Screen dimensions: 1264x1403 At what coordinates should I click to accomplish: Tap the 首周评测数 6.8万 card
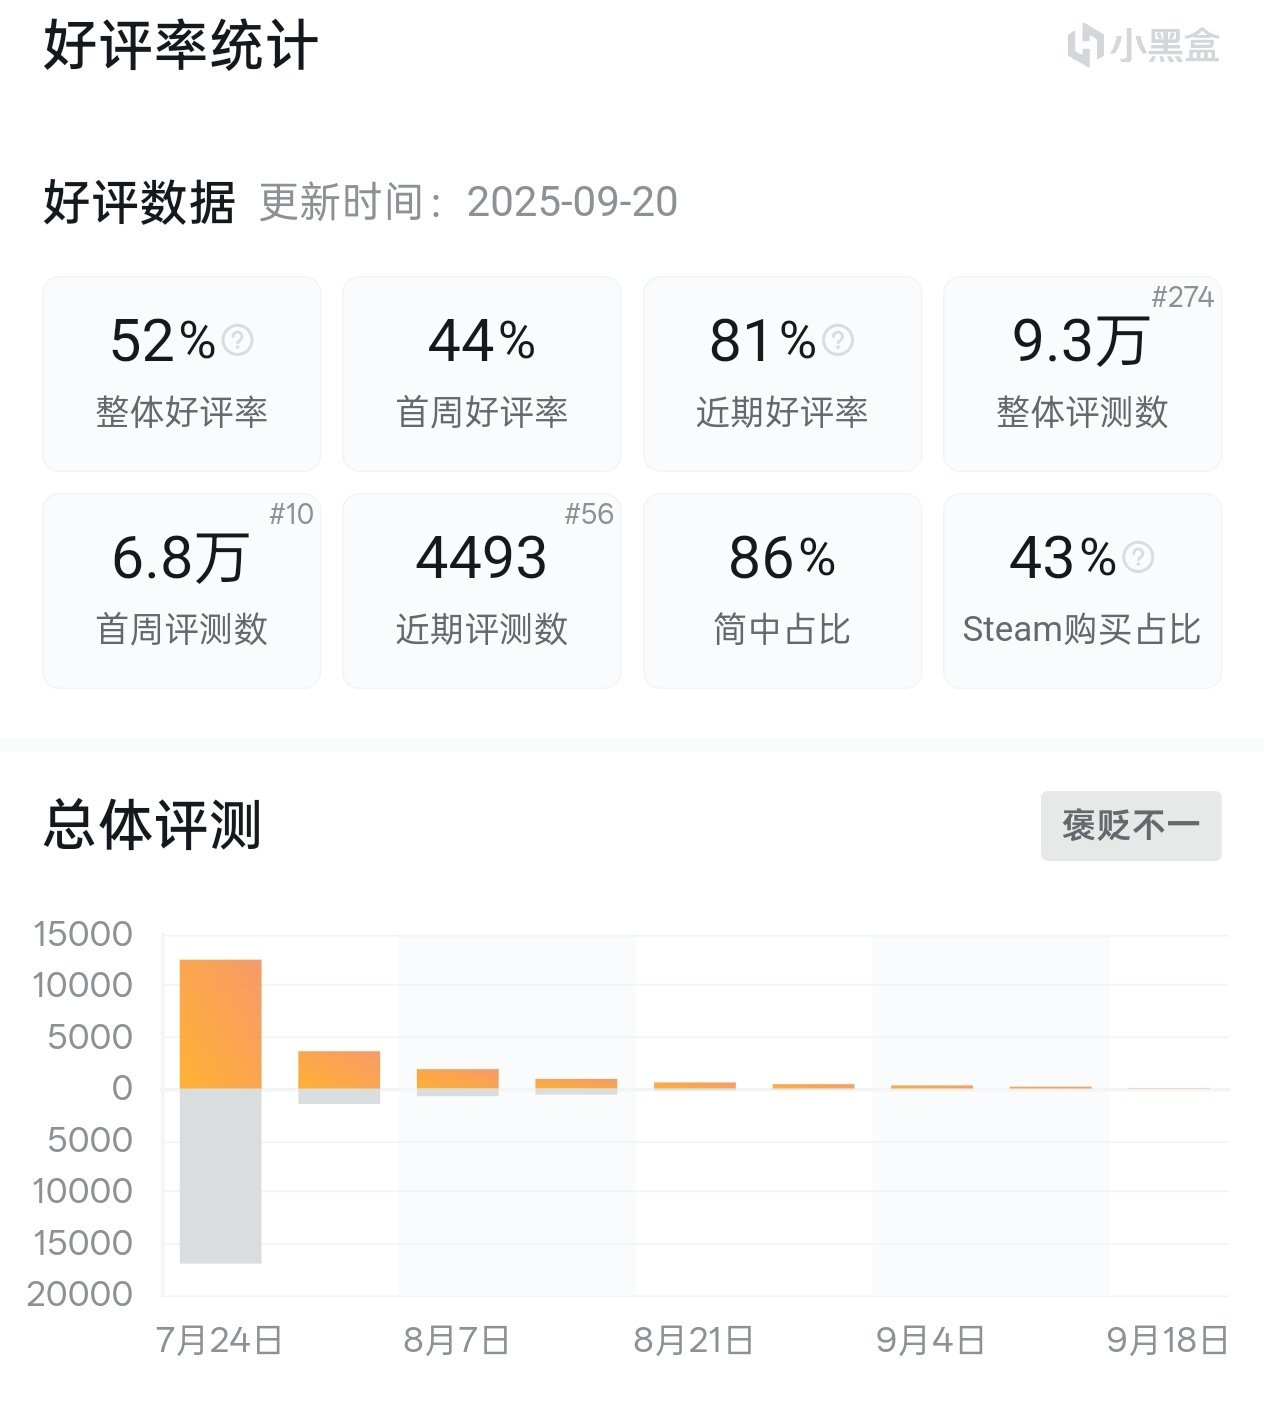182,591
